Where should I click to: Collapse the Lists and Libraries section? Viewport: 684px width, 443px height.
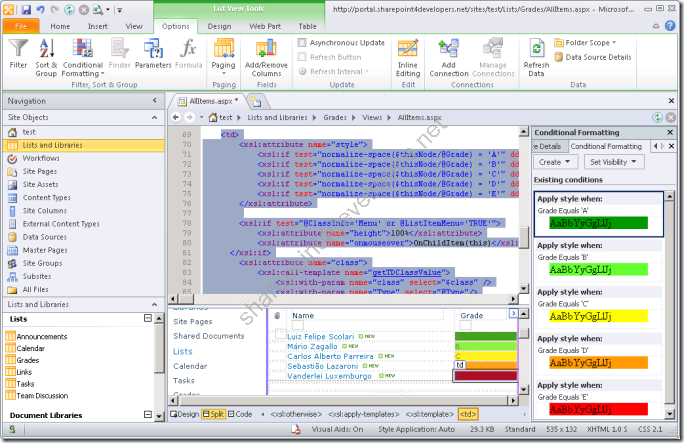[154, 304]
